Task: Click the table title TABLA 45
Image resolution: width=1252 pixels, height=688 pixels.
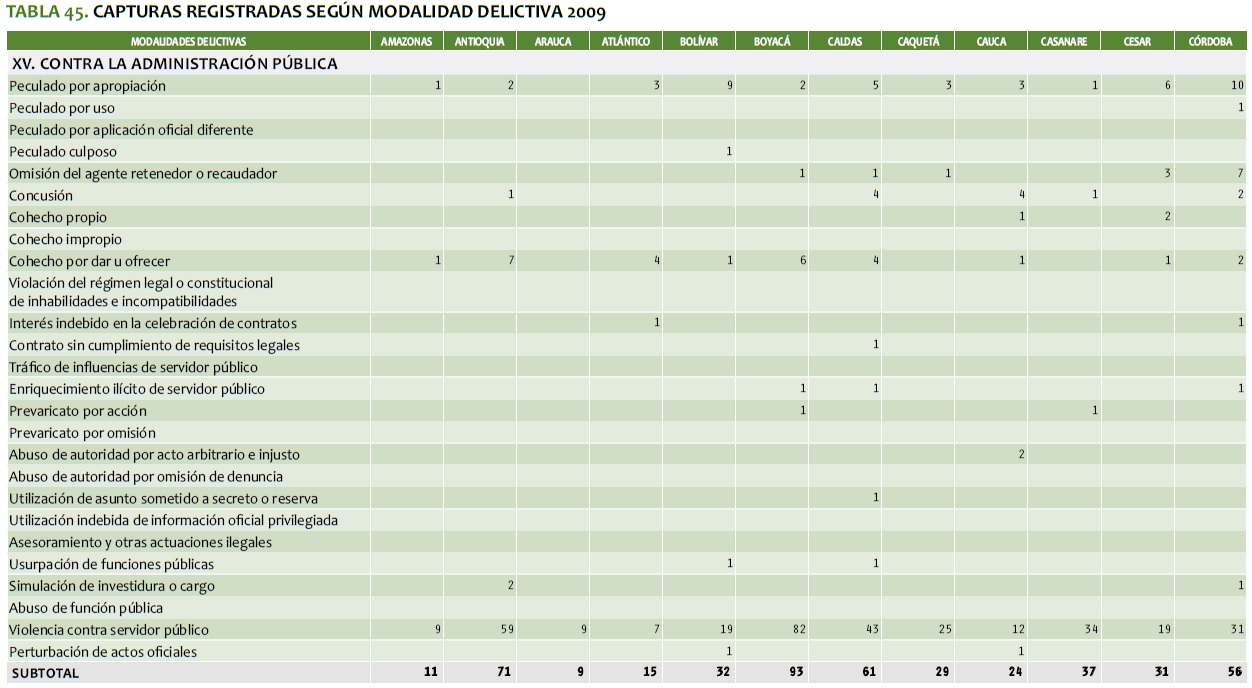Action: [x=305, y=12]
